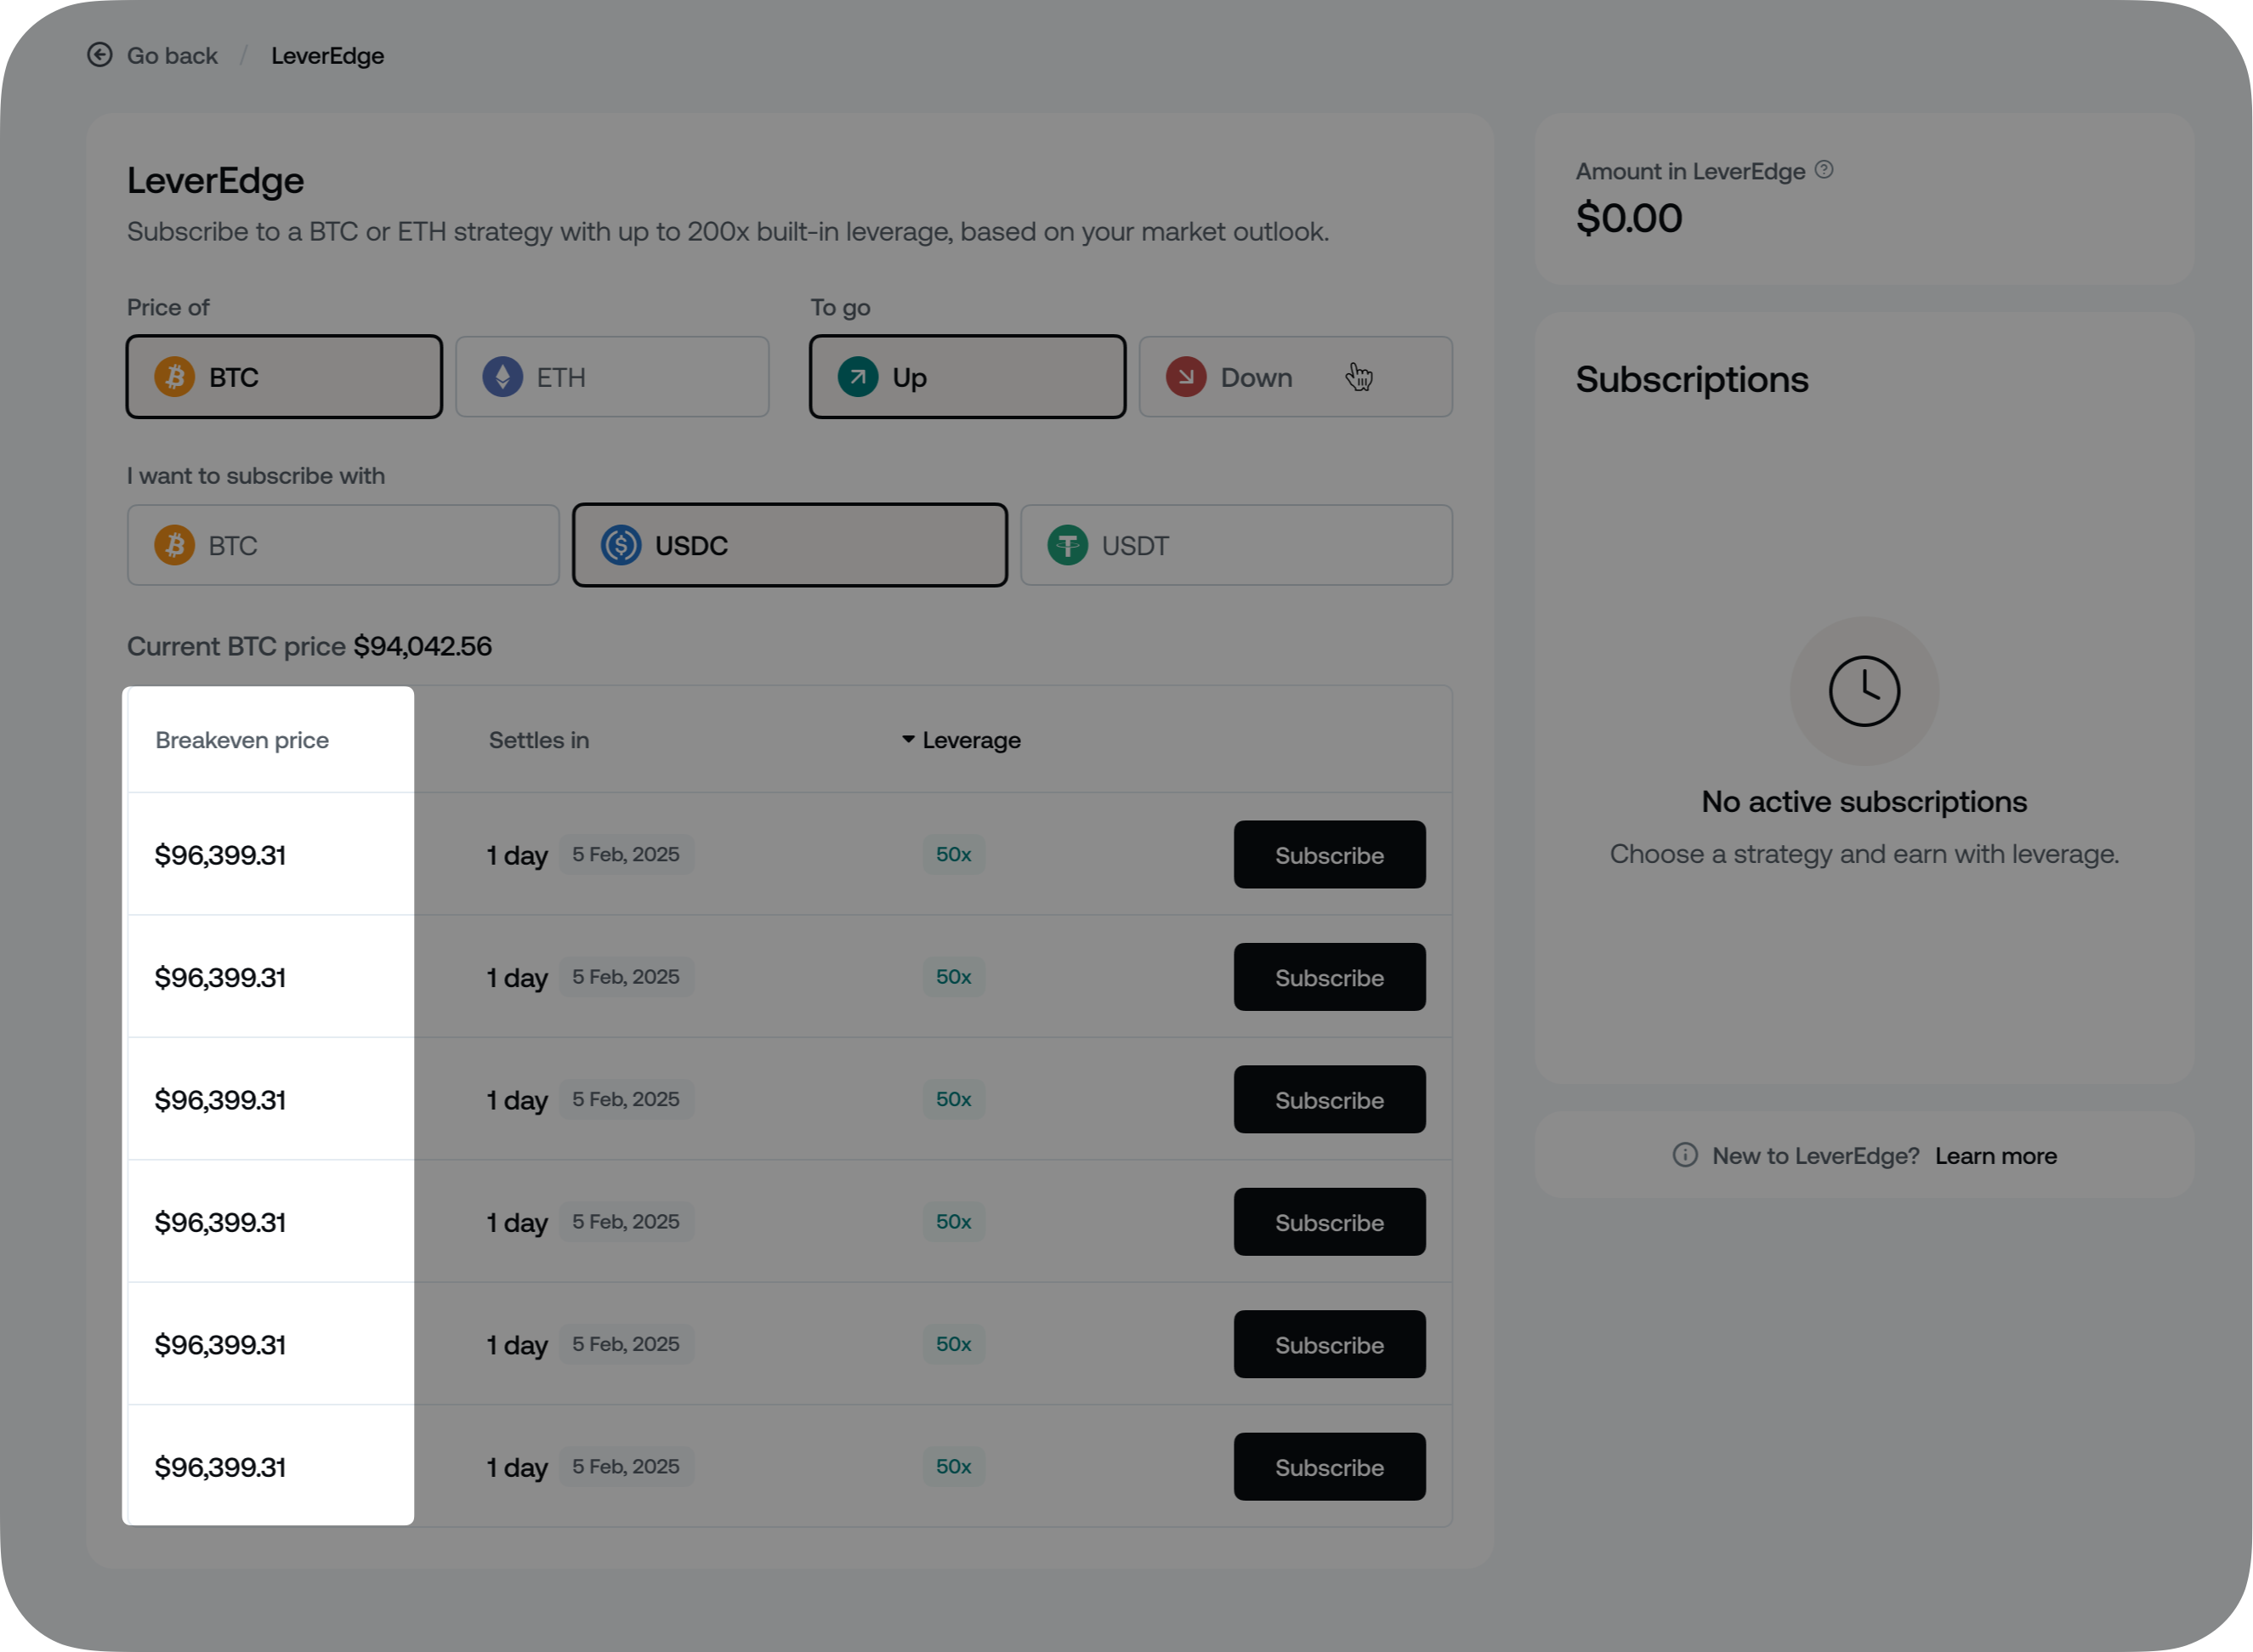This screenshot has height=1652, width=2253.
Task: Click the USDT Tether icon
Action: click(1068, 546)
